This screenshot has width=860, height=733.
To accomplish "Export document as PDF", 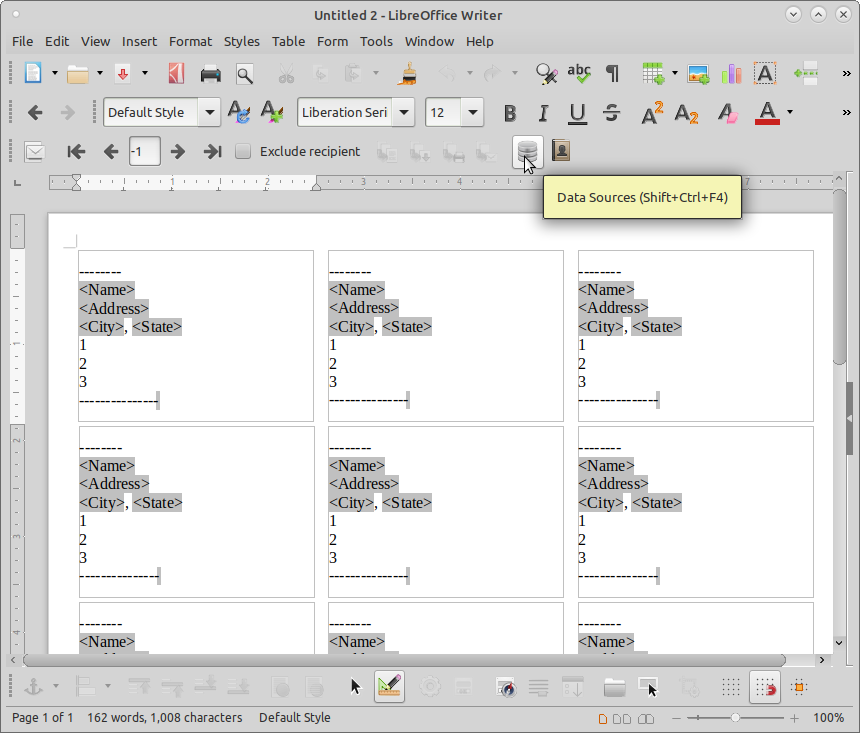I will 176,73.
